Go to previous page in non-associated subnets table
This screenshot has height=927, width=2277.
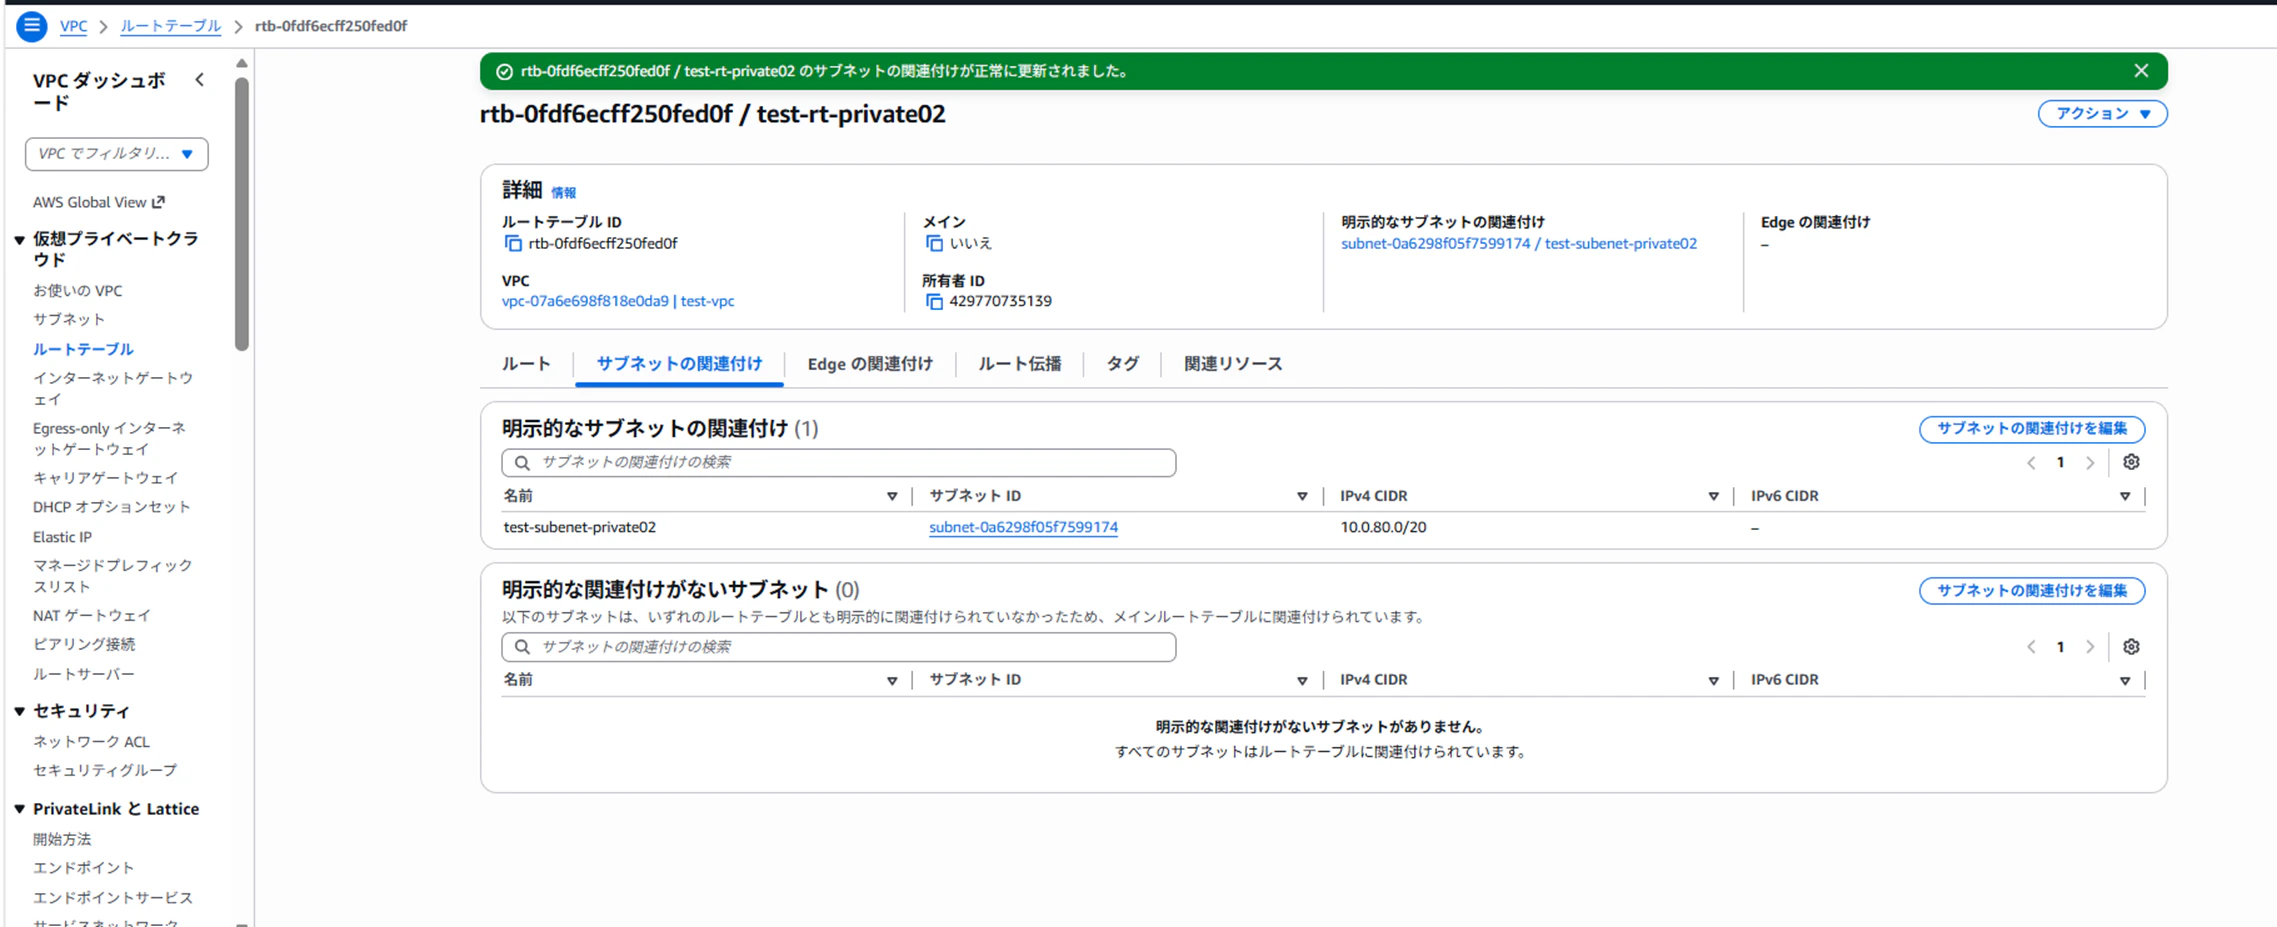click(x=2031, y=647)
